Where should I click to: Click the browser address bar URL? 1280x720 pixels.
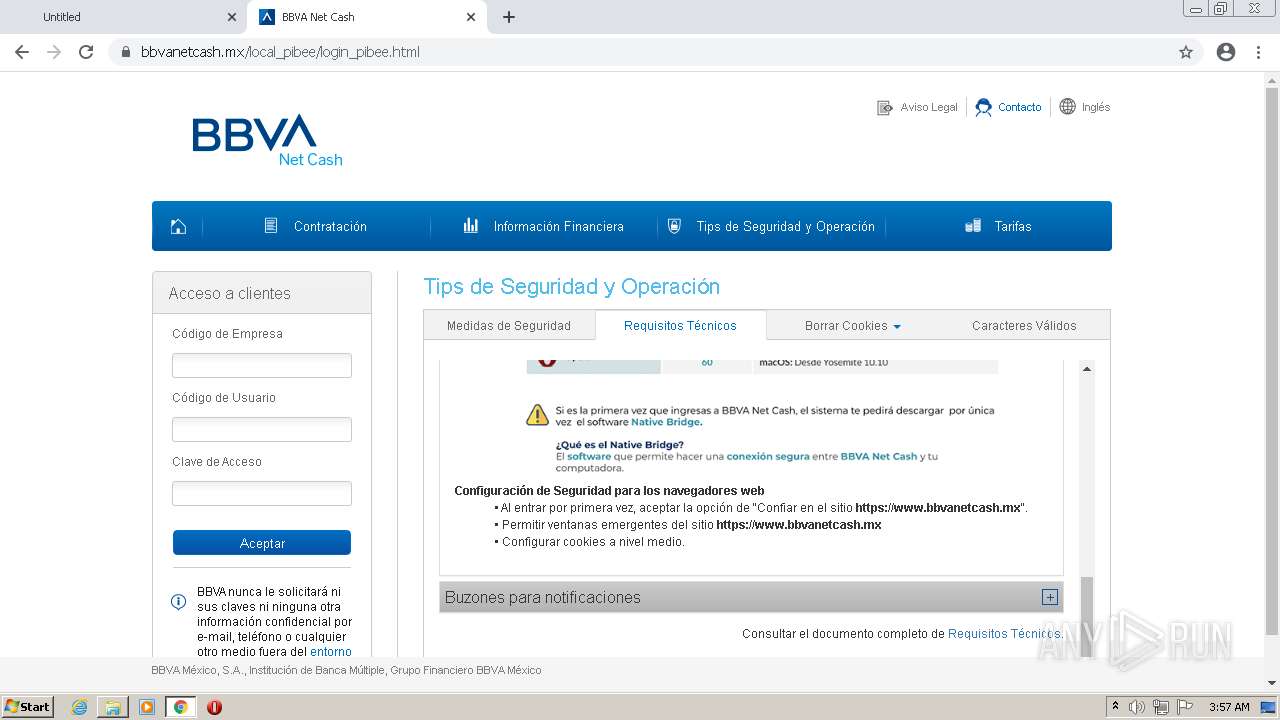[280, 52]
